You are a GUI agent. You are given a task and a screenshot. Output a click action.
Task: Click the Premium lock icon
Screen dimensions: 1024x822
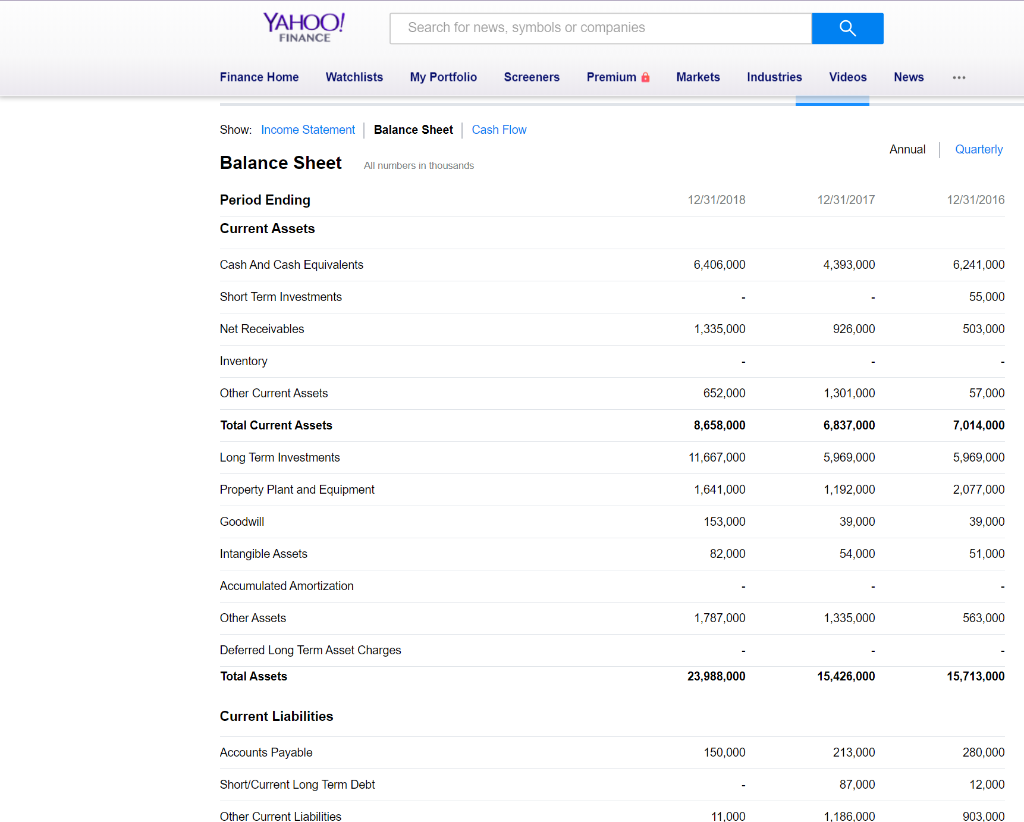pyautogui.click(x=645, y=77)
